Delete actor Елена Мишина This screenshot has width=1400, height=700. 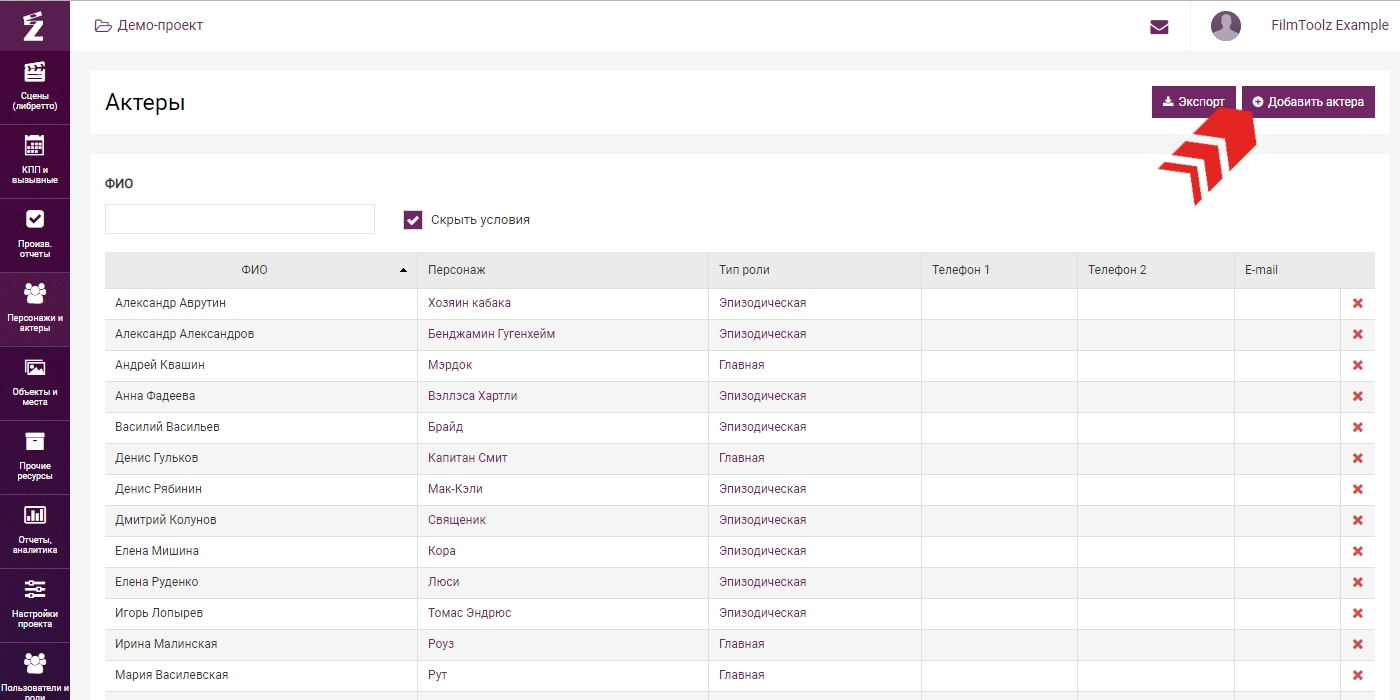click(x=1357, y=551)
